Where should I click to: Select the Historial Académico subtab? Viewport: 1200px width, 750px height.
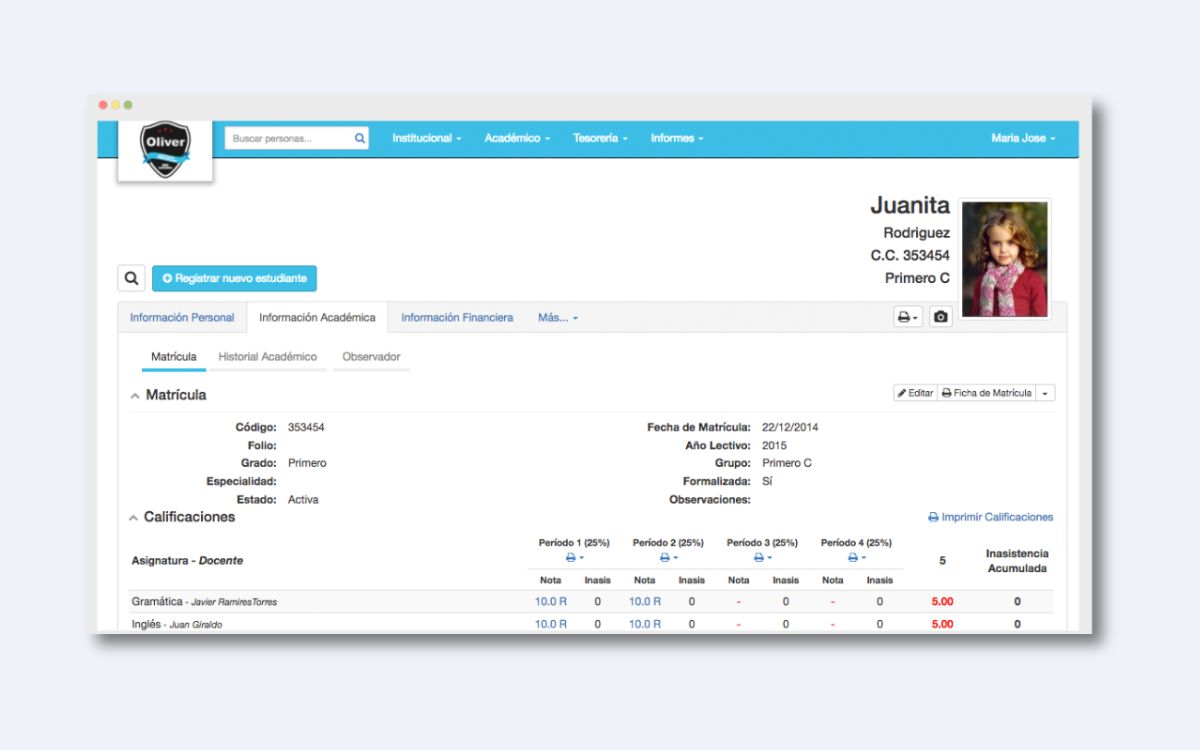pyautogui.click(x=267, y=357)
